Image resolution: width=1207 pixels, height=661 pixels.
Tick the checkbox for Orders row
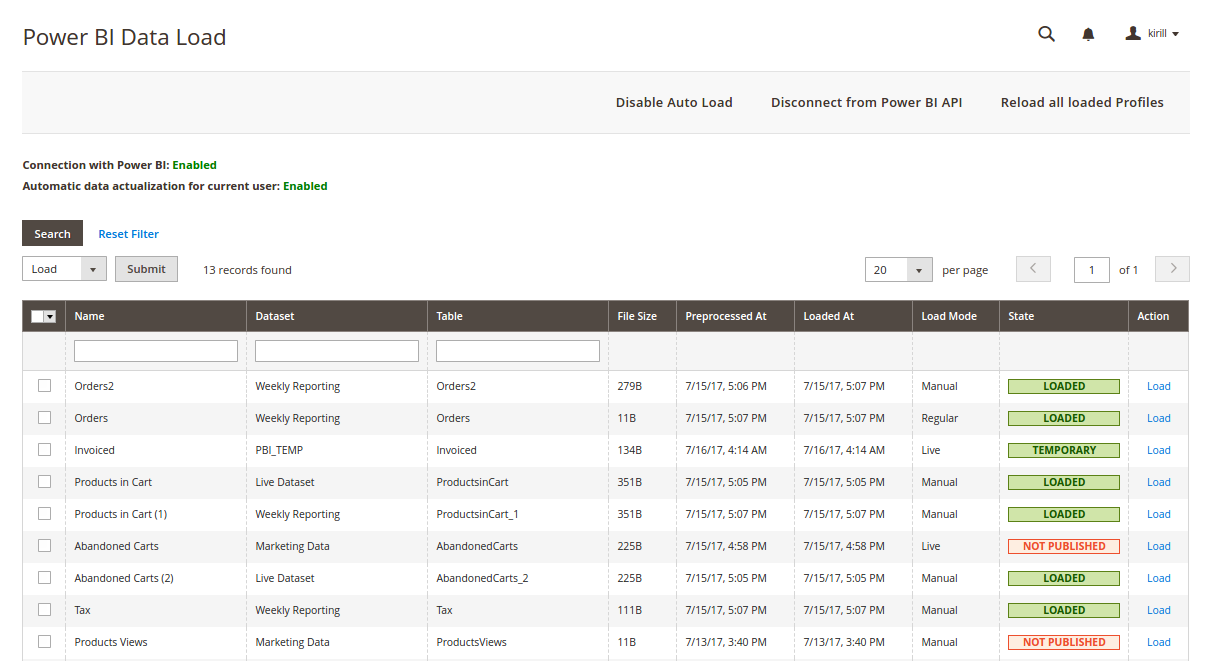click(x=44, y=418)
